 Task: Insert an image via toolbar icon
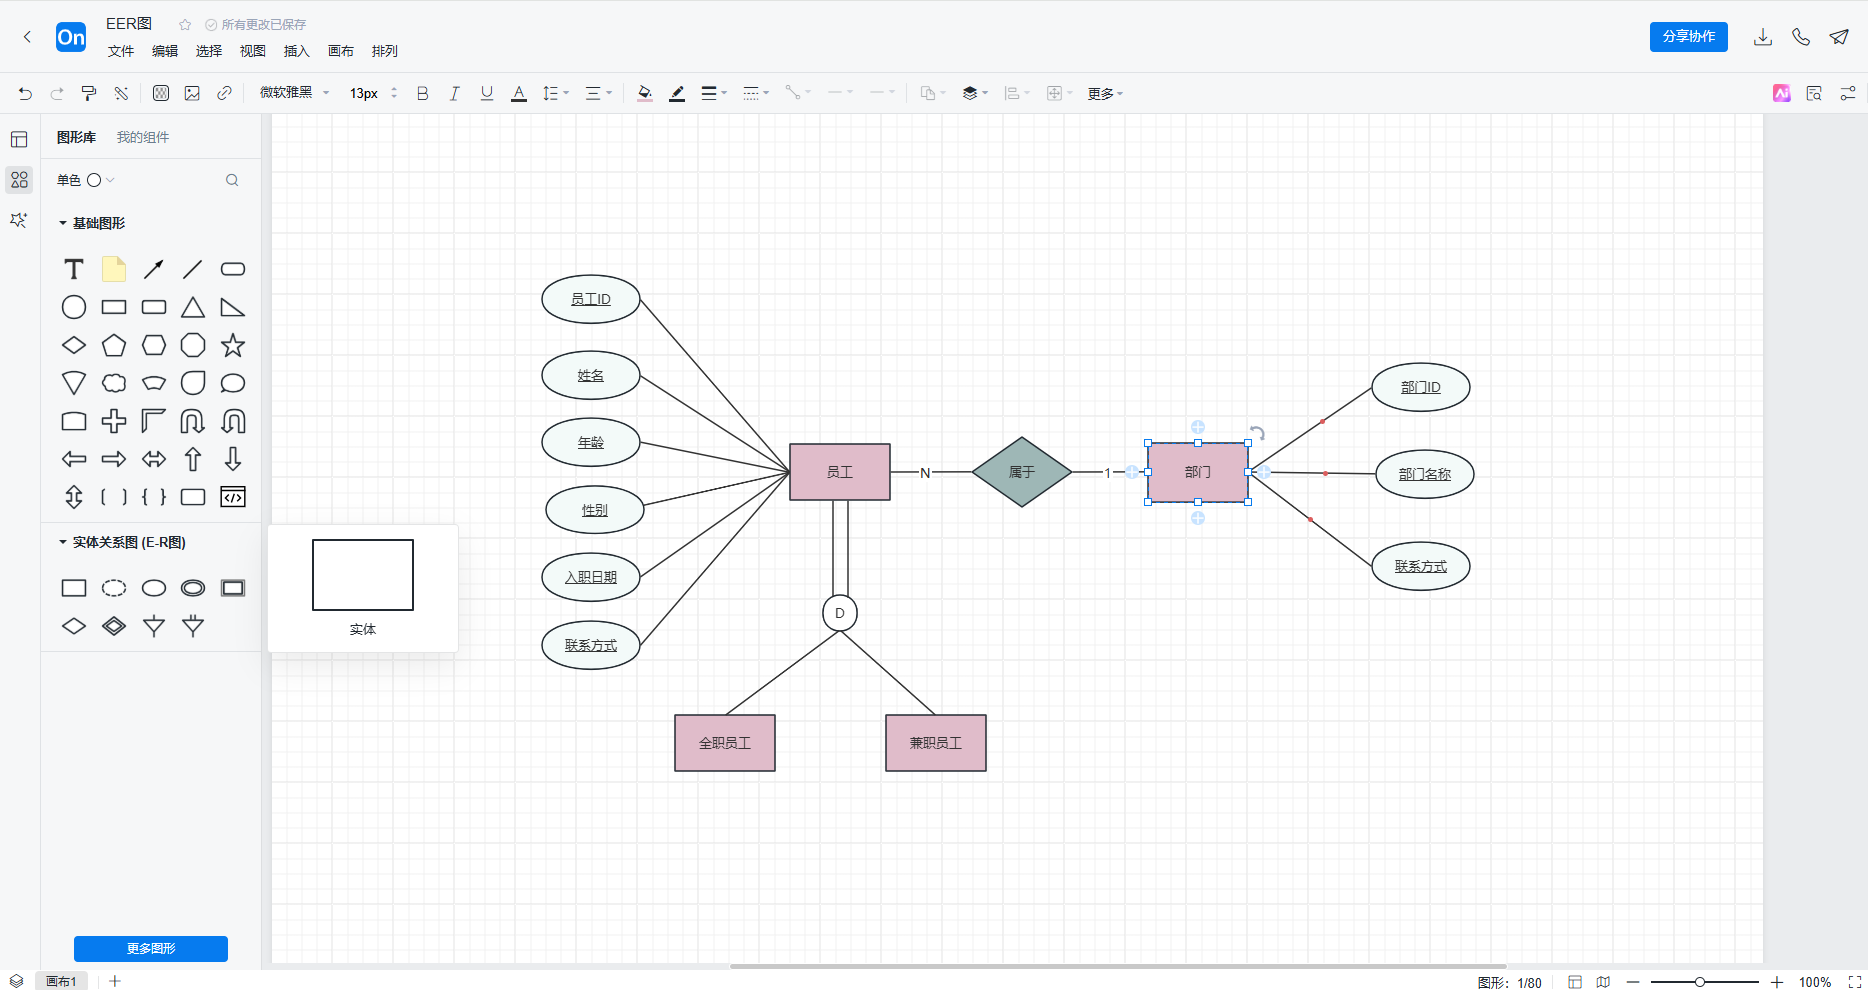(x=192, y=93)
